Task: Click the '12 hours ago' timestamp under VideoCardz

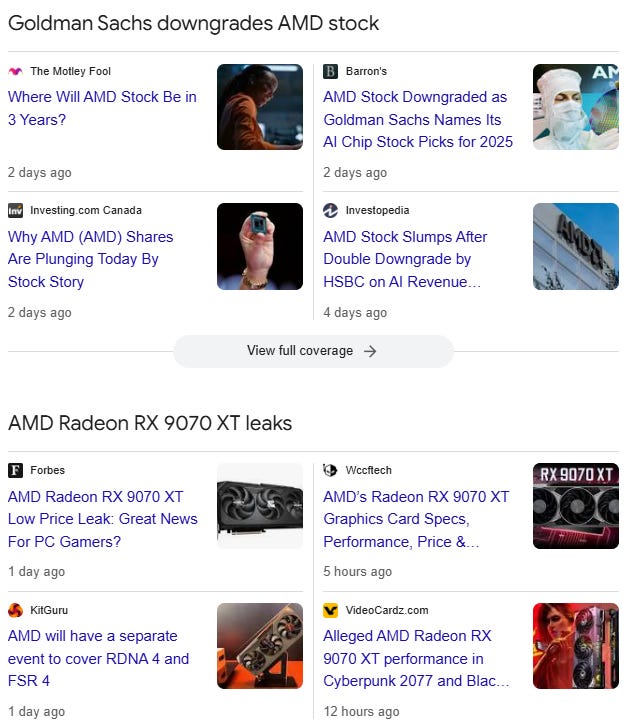Action: tap(361, 711)
